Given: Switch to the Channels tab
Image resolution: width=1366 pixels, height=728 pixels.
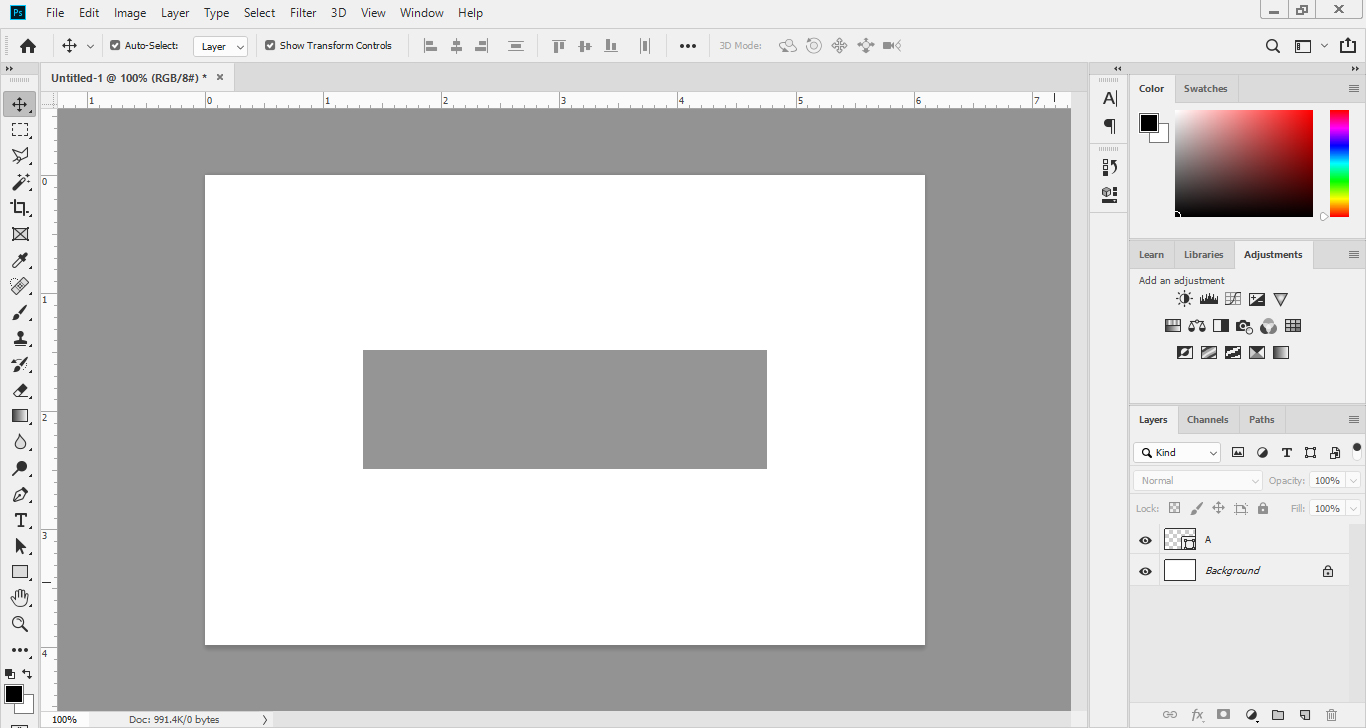Looking at the screenshot, I should click(1207, 420).
